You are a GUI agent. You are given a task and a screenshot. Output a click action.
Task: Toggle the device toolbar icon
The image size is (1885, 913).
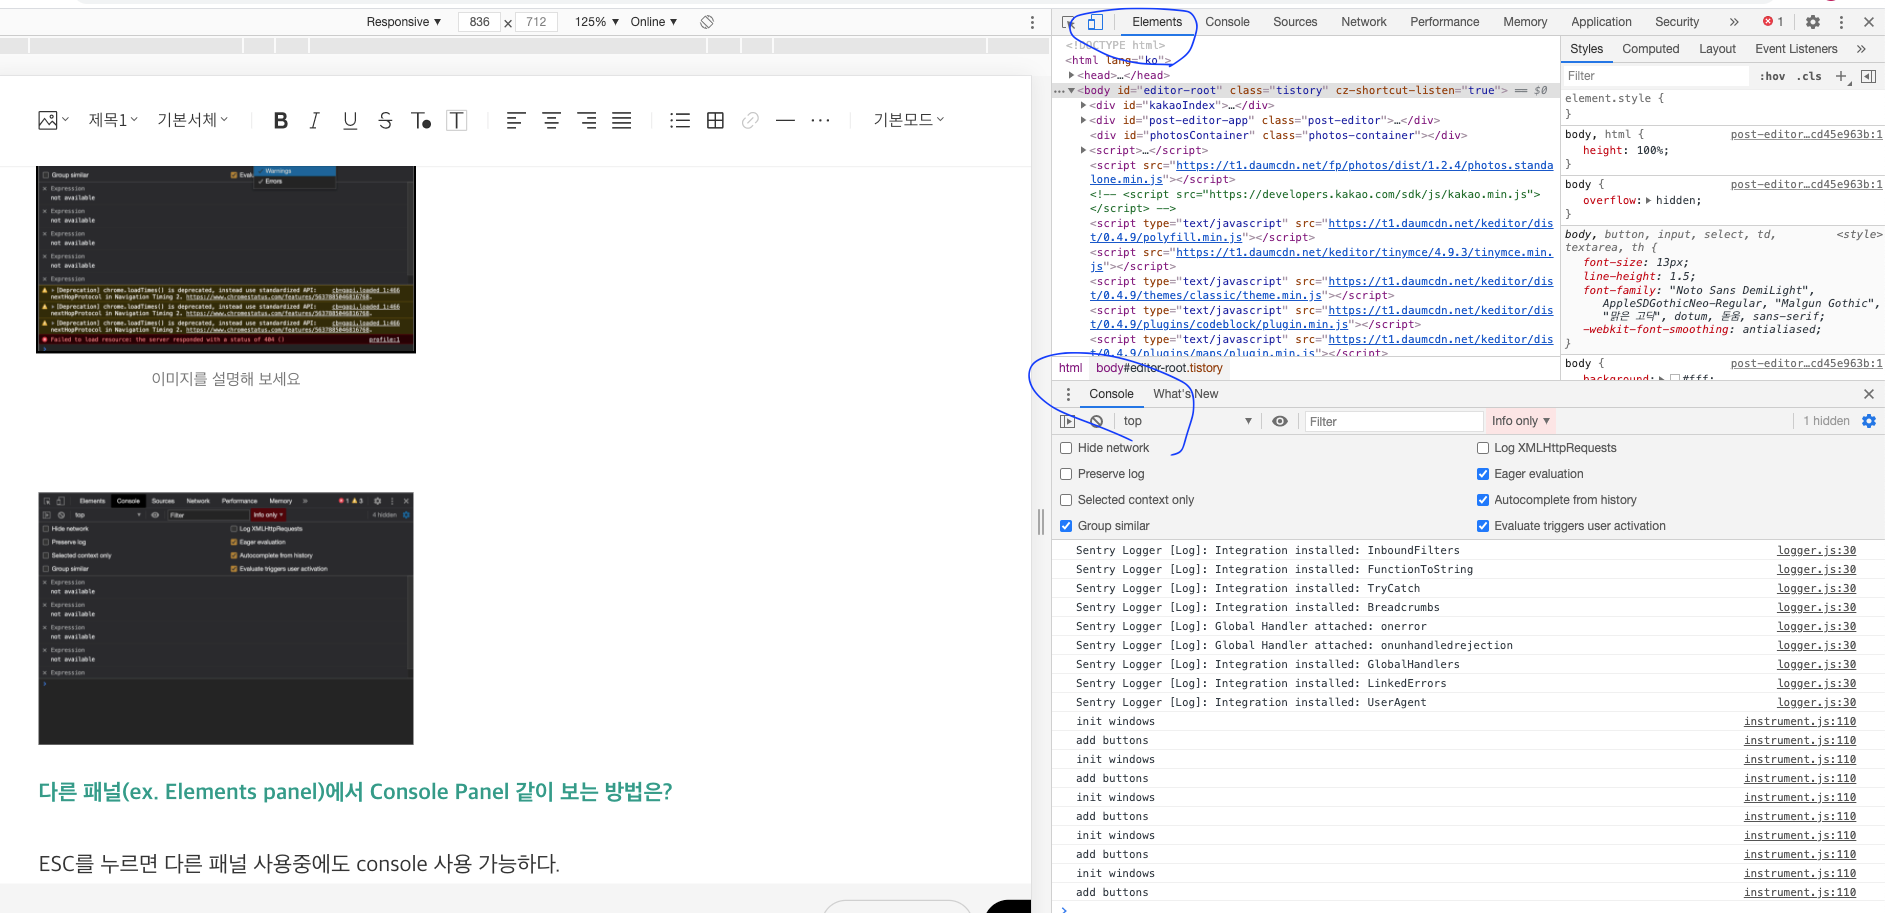(1095, 22)
